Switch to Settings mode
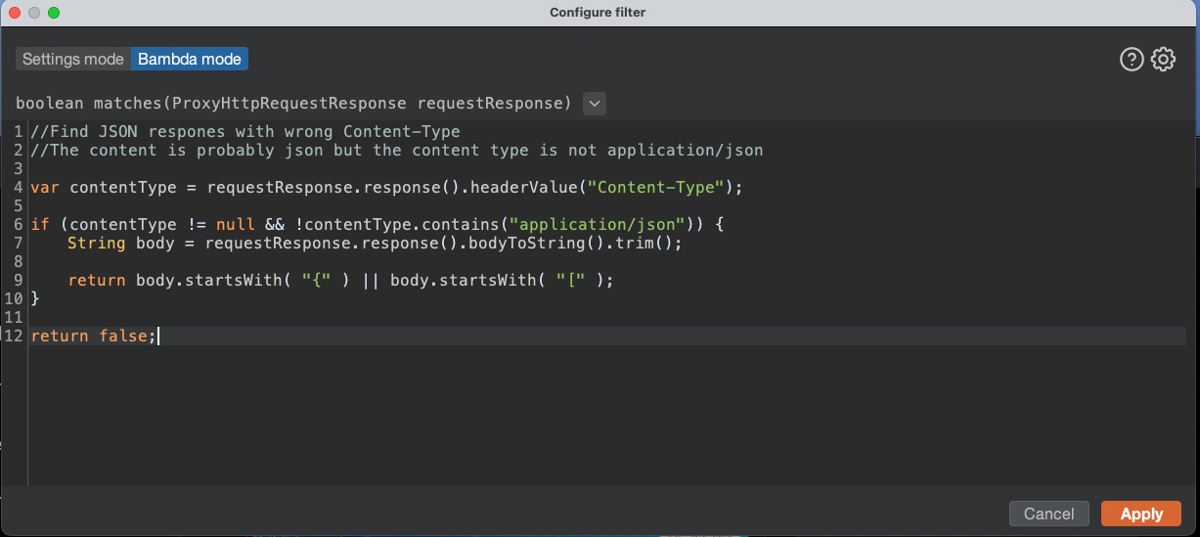This screenshot has width=1200, height=537. click(x=73, y=59)
